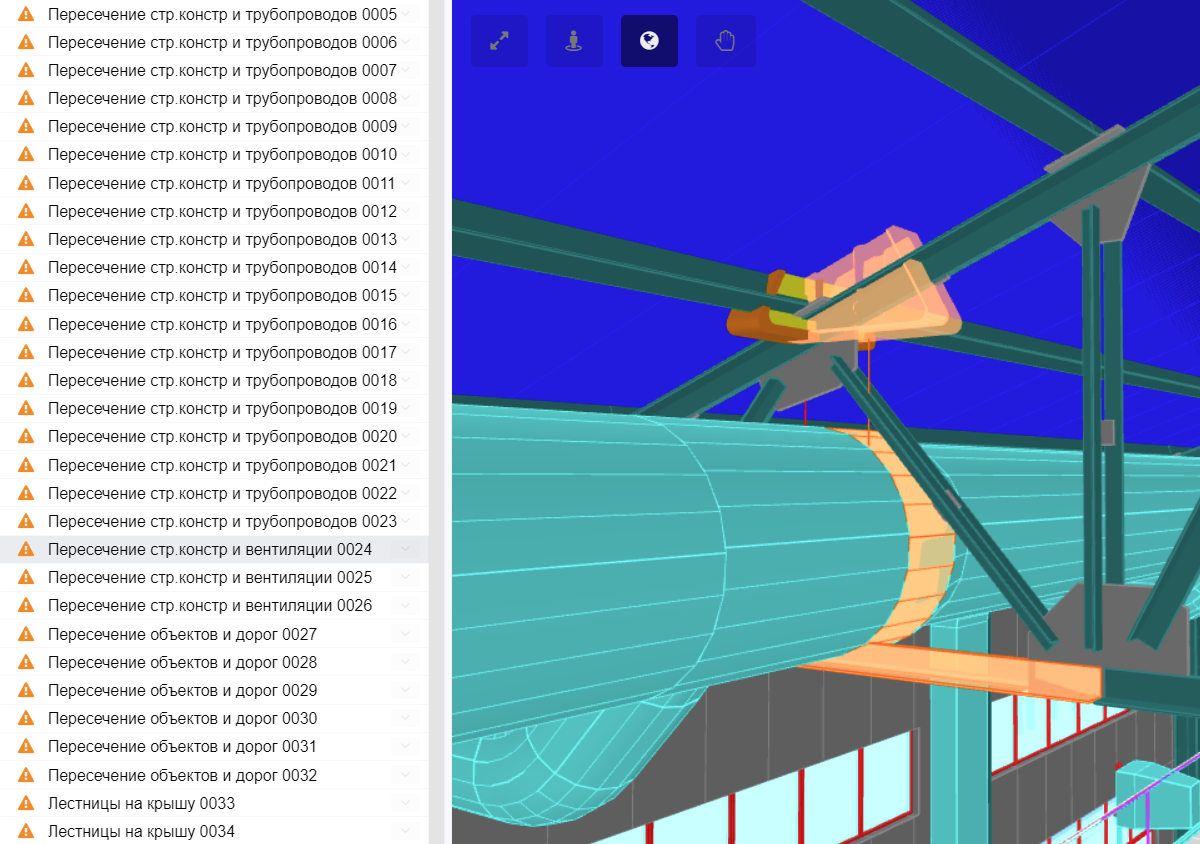
Task: Open Пересечение объектов и дорог 0032
Action: coord(182,775)
